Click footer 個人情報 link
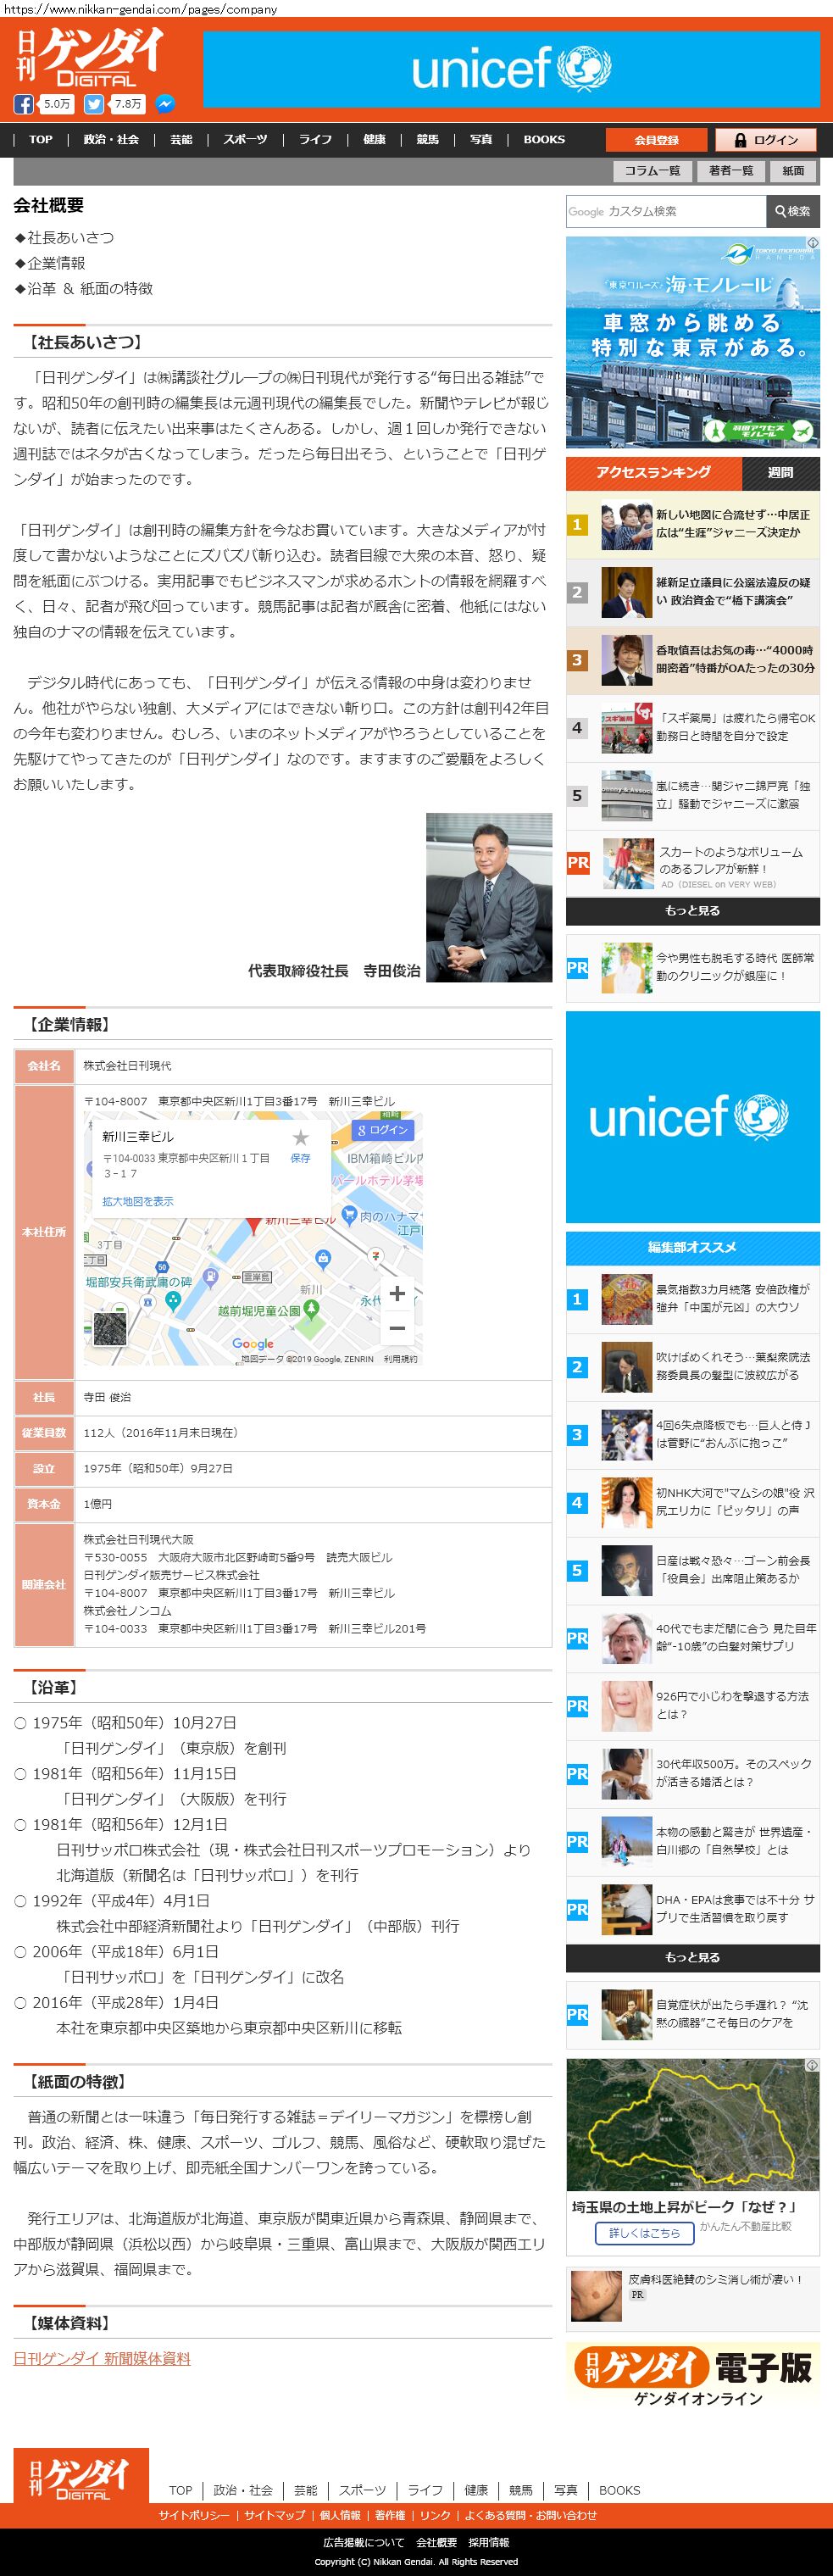The height and width of the screenshot is (2576, 833). coord(340,2515)
